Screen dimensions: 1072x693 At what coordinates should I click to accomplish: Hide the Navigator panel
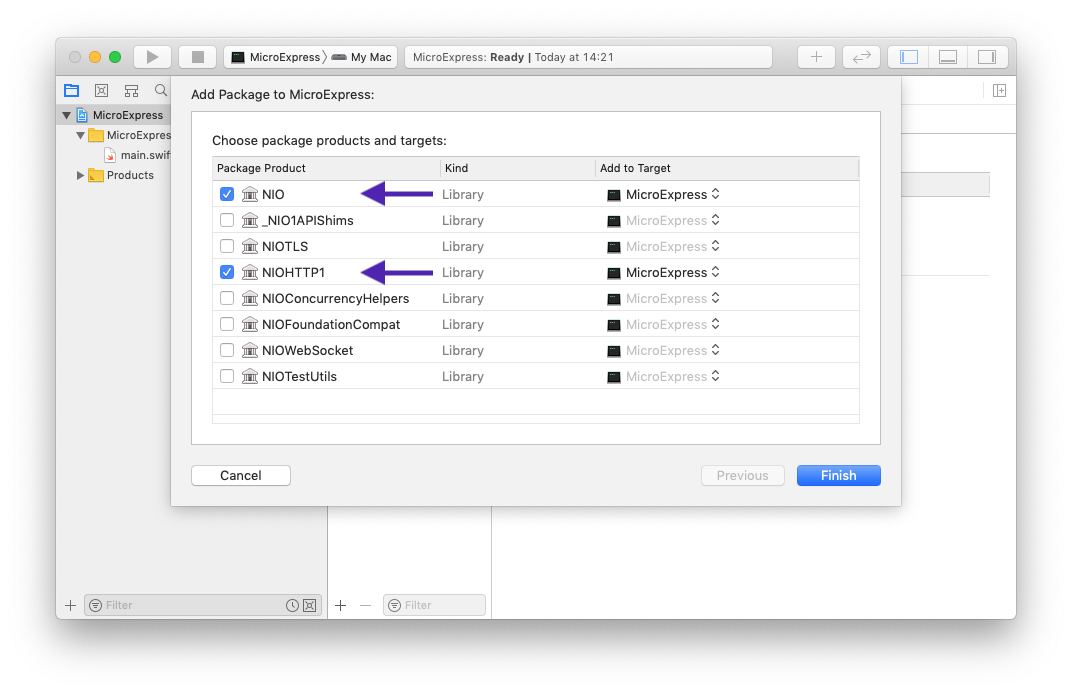click(909, 57)
